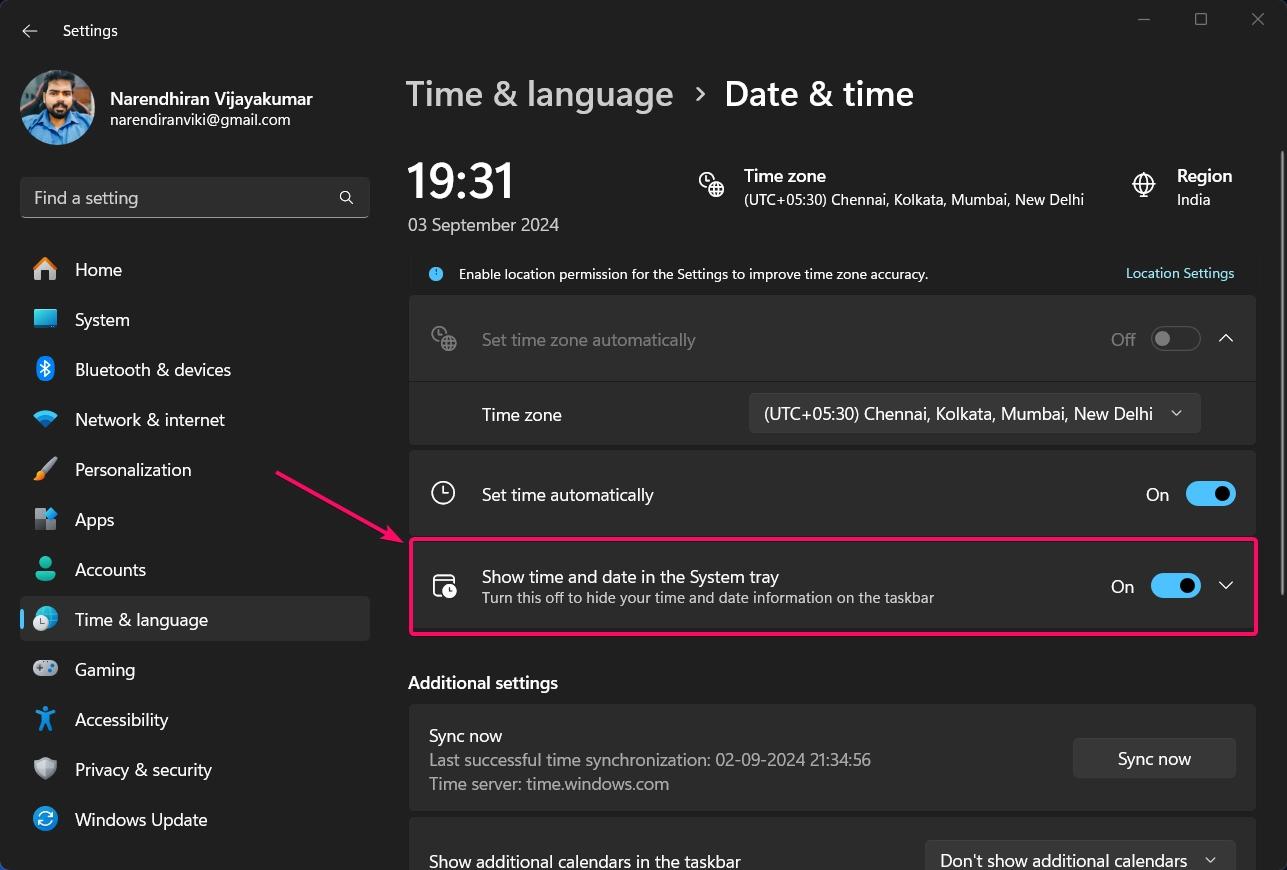Viewport: 1287px width, 870px height.
Task: Click the clock icon beside Set time automatically
Action: pos(443,493)
